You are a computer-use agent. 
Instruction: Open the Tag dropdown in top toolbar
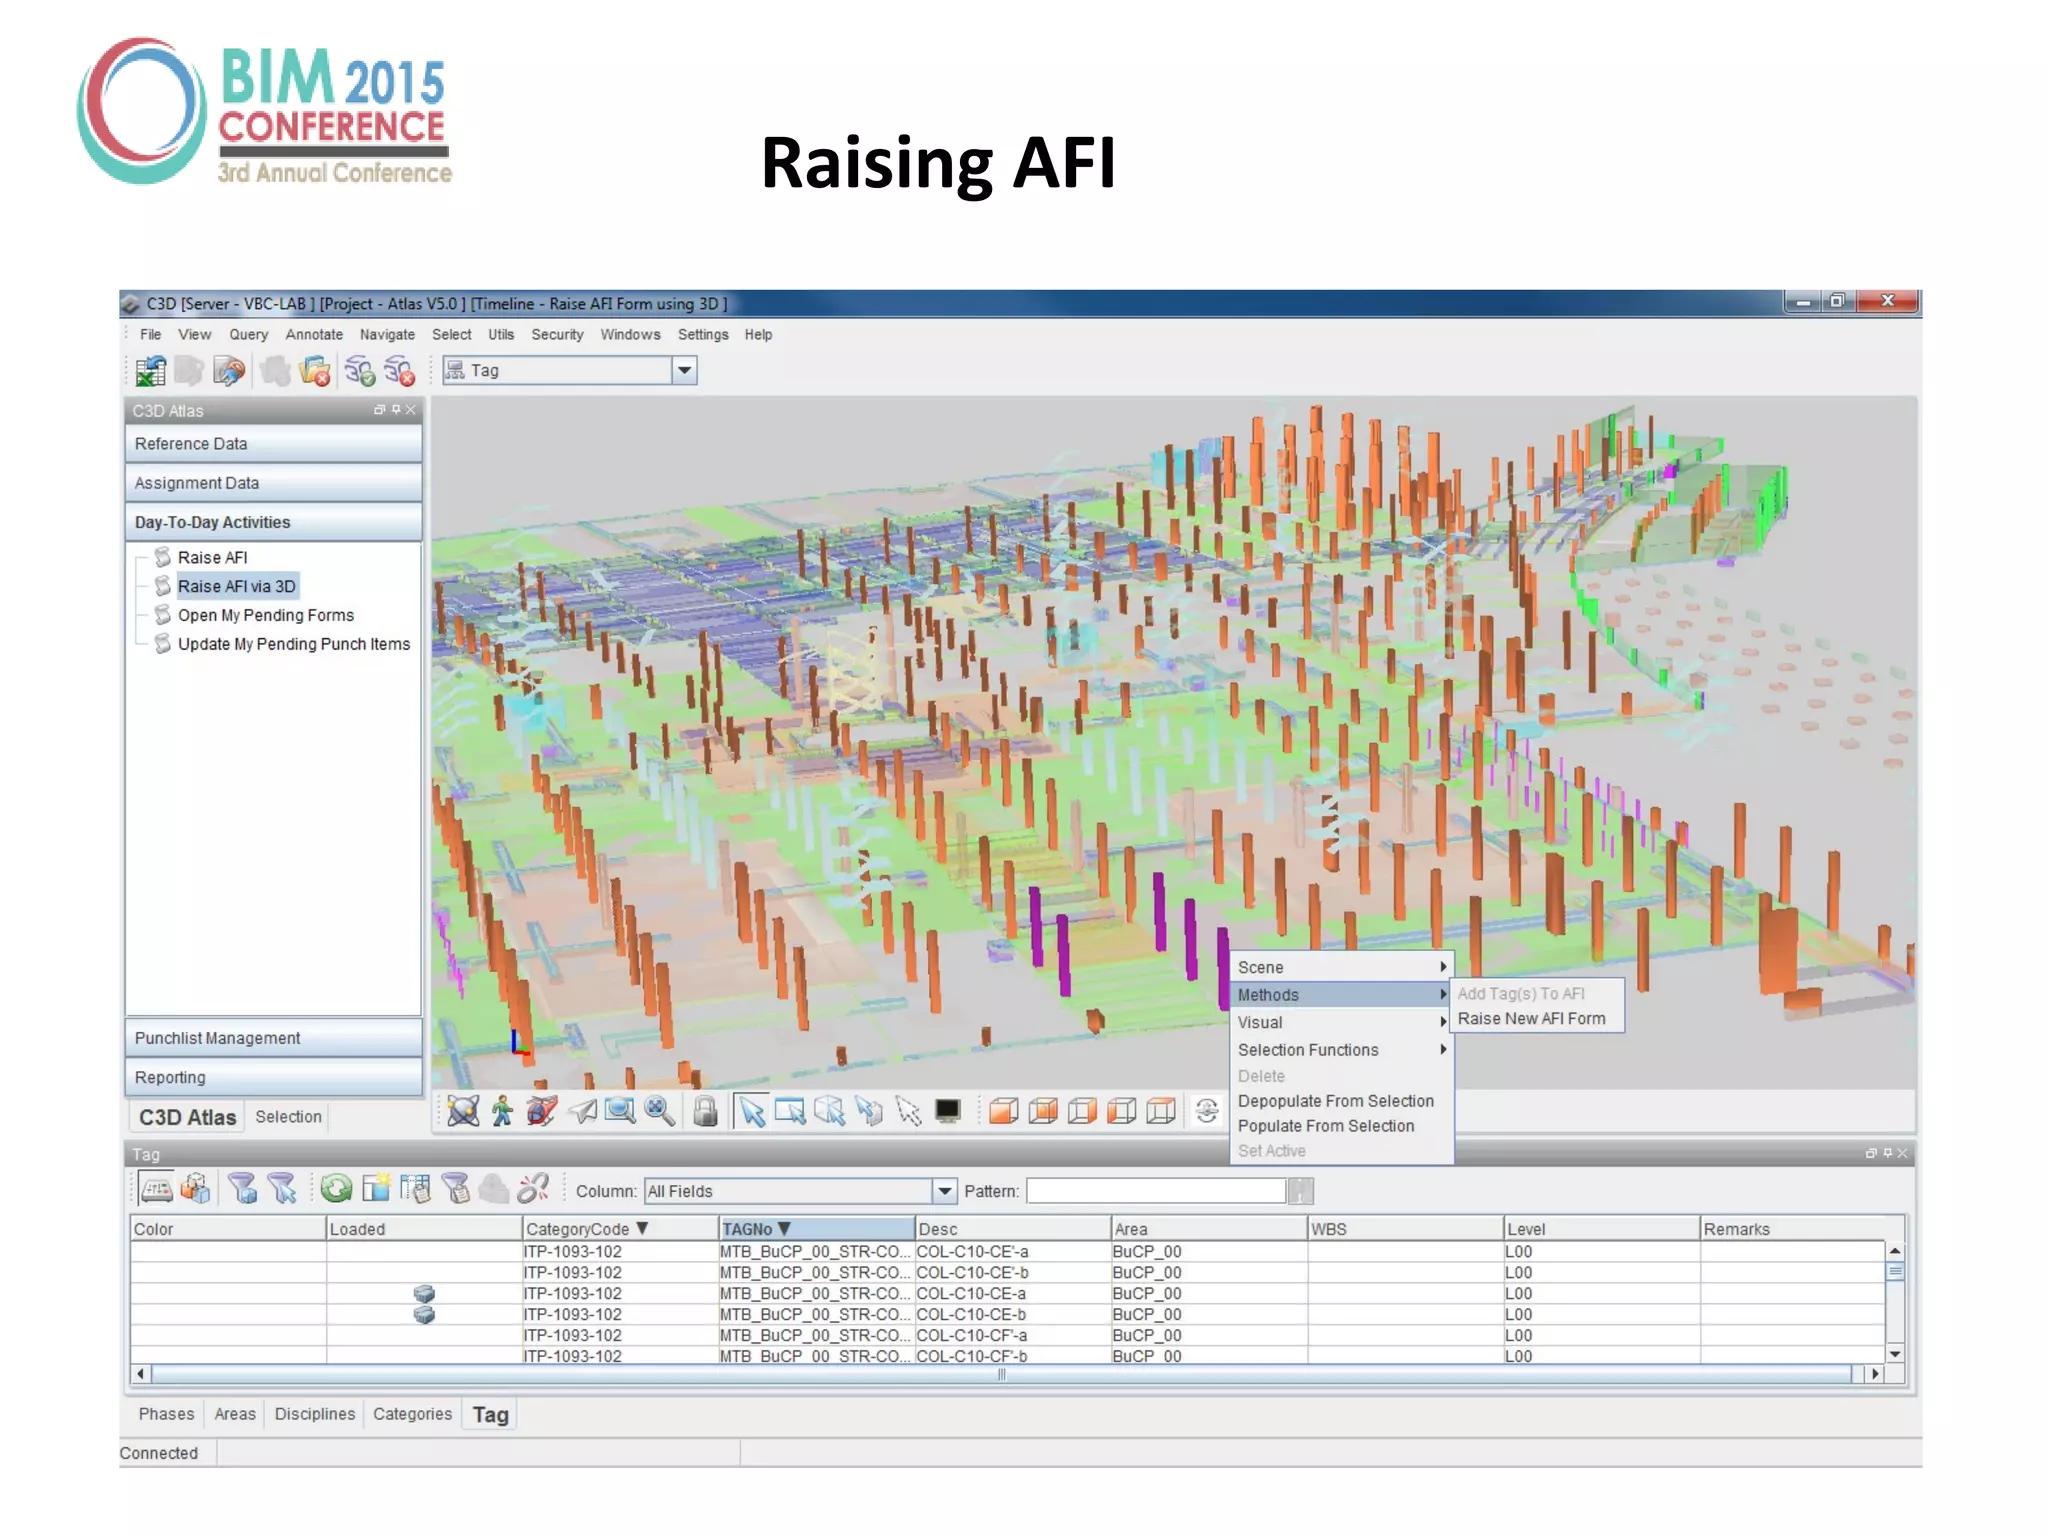[x=684, y=371]
